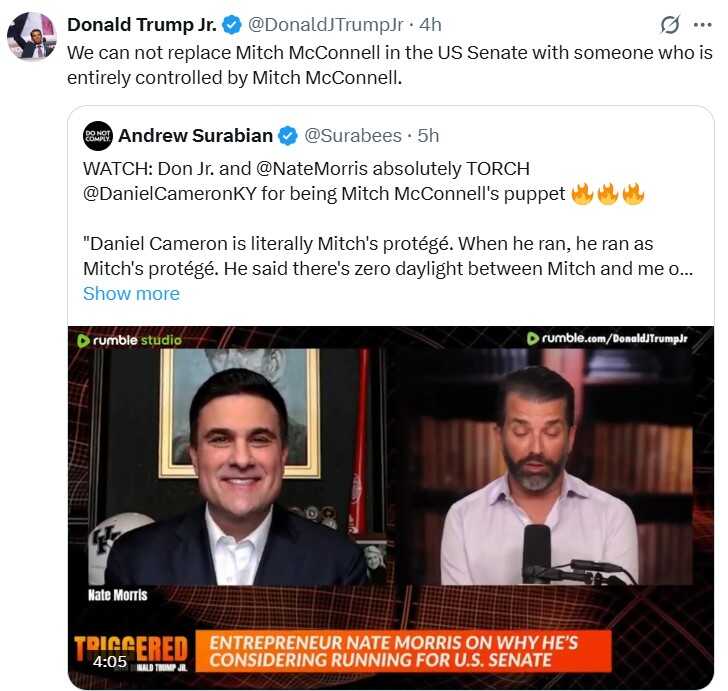Click the 4h post timestamp
This screenshot has width=728, height=691.
click(428, 24)
